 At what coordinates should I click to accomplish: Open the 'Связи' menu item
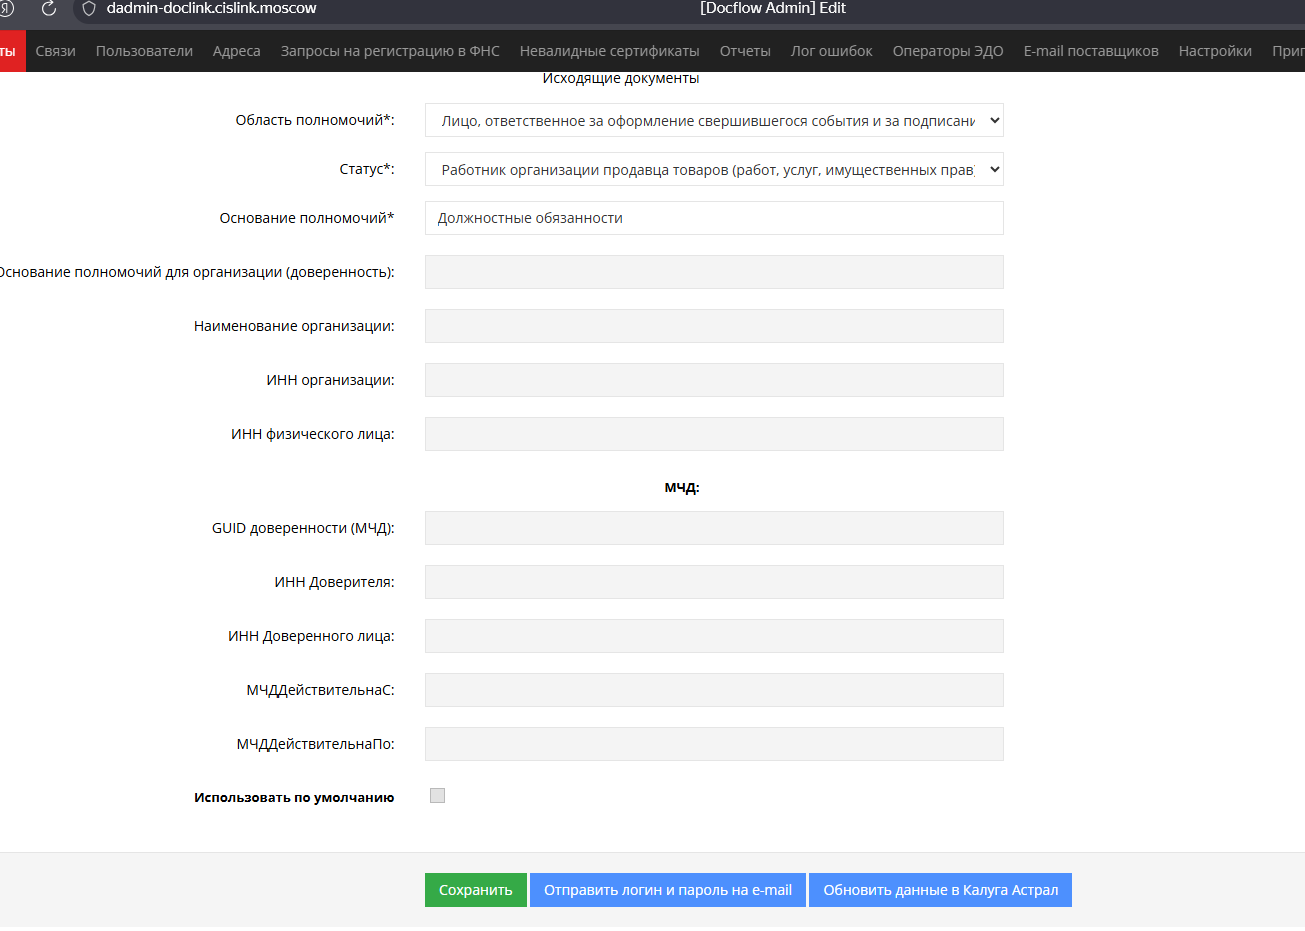click(x=56, y=51)
